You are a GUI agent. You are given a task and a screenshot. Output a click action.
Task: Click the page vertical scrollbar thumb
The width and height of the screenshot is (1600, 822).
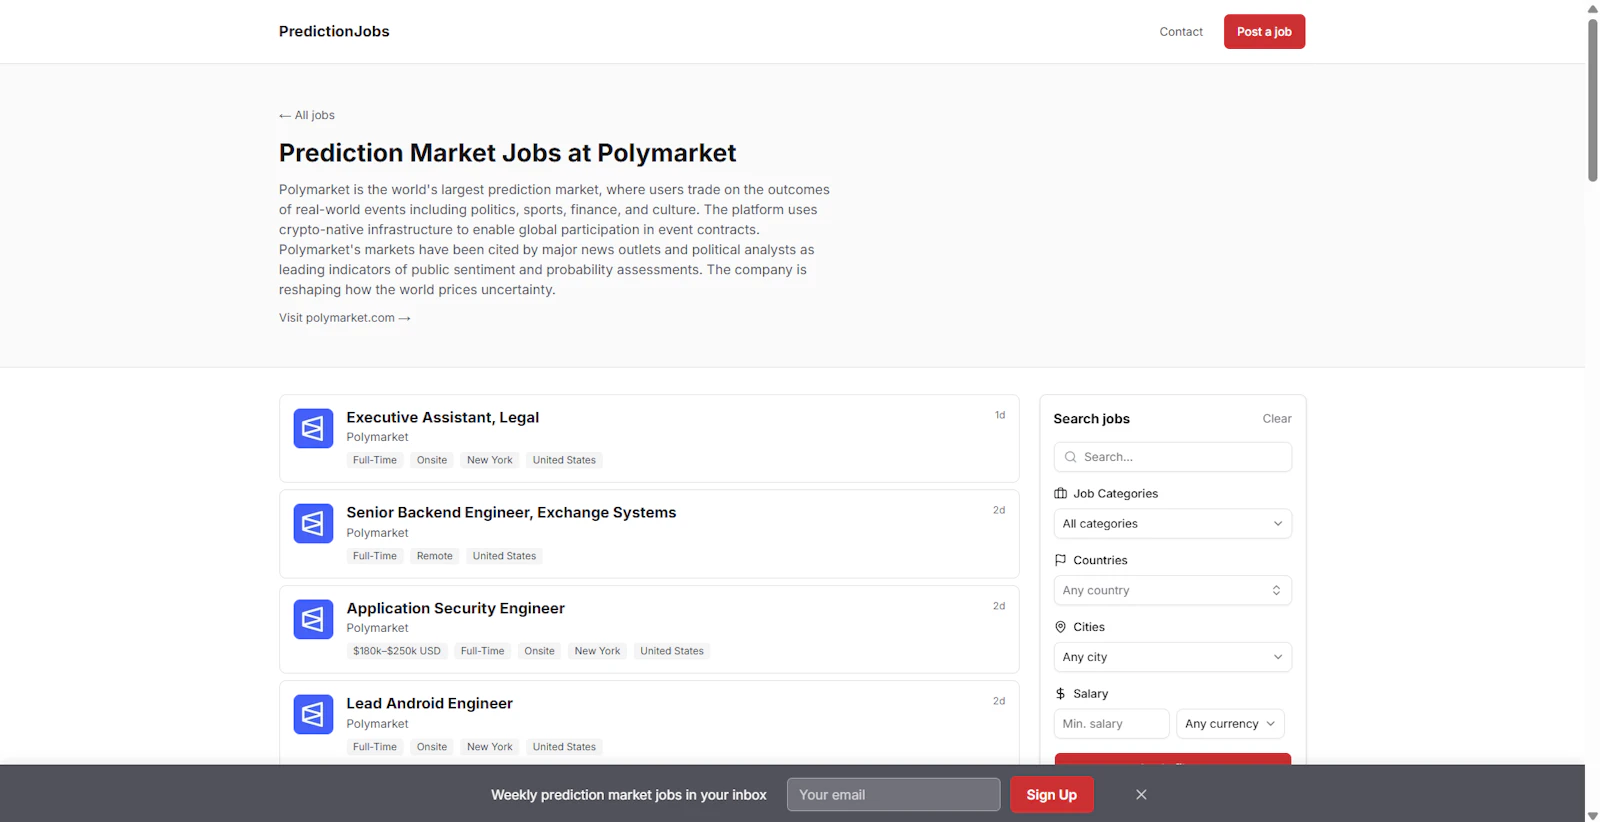coord(1592,100)
